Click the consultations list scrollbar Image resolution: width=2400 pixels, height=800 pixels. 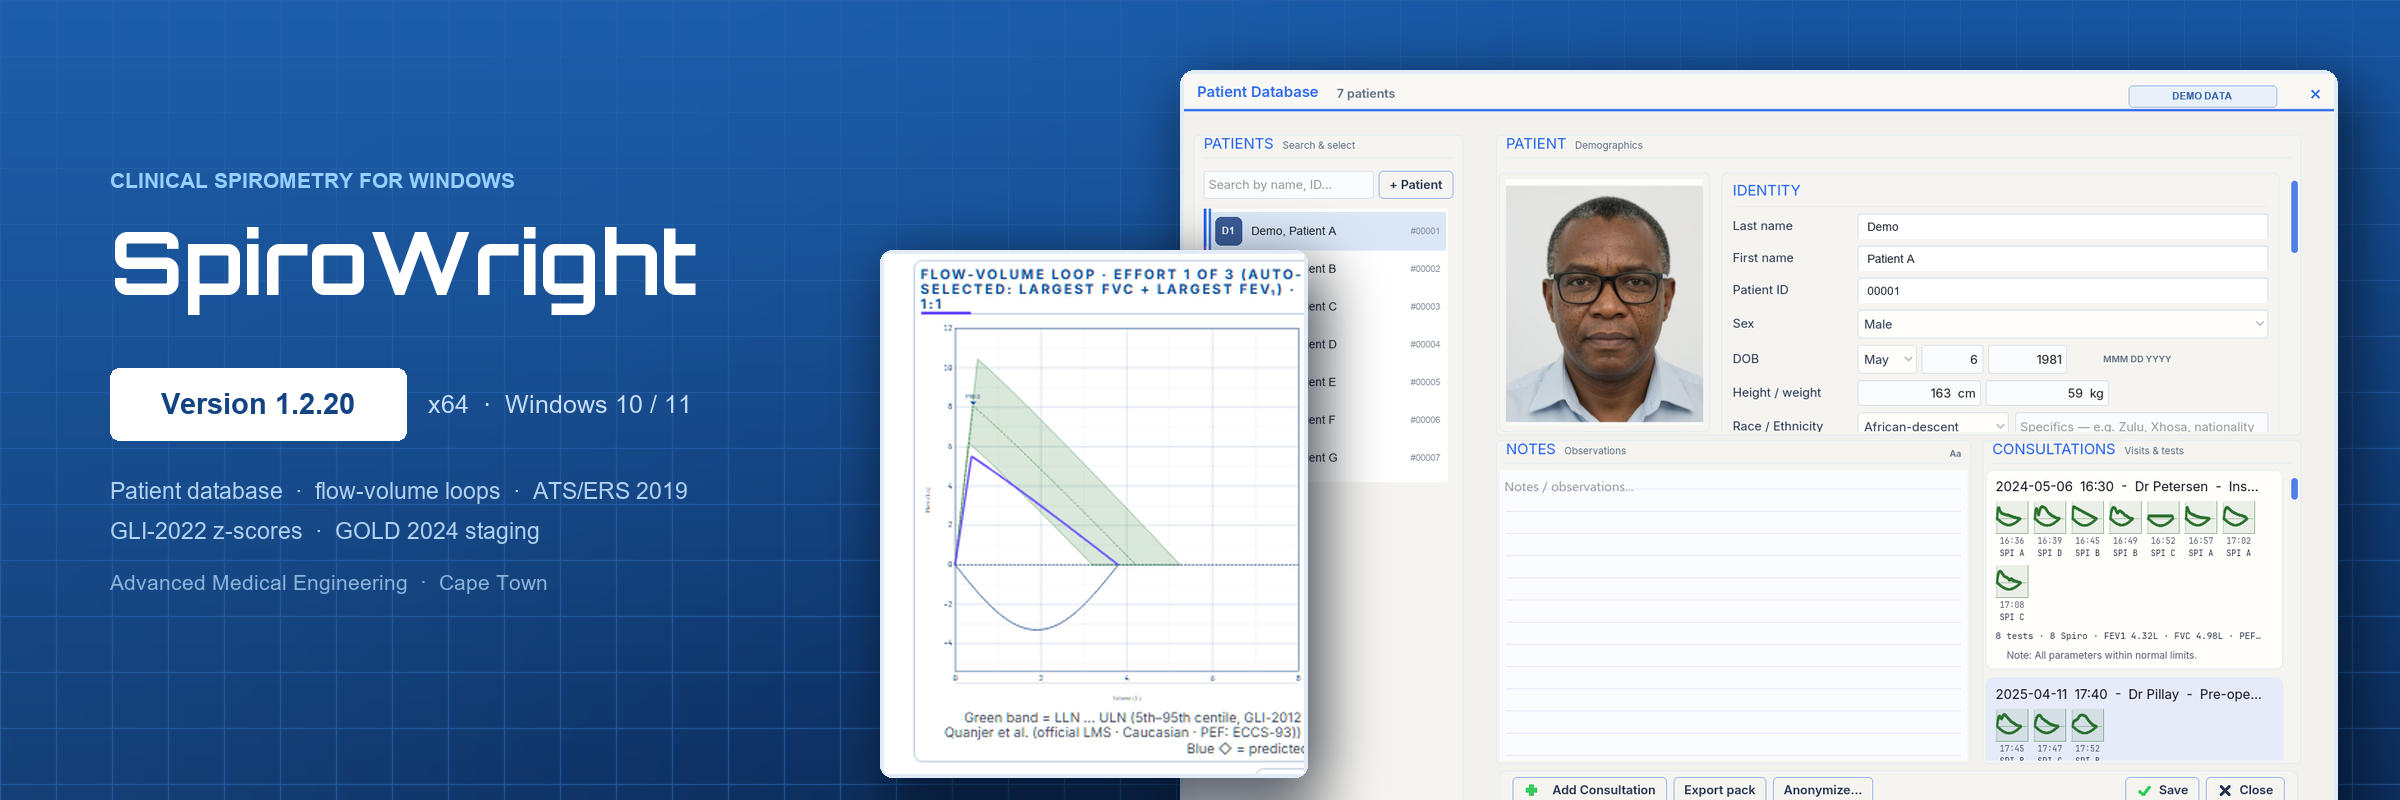pyautogui.click(x=2294, y=489)
